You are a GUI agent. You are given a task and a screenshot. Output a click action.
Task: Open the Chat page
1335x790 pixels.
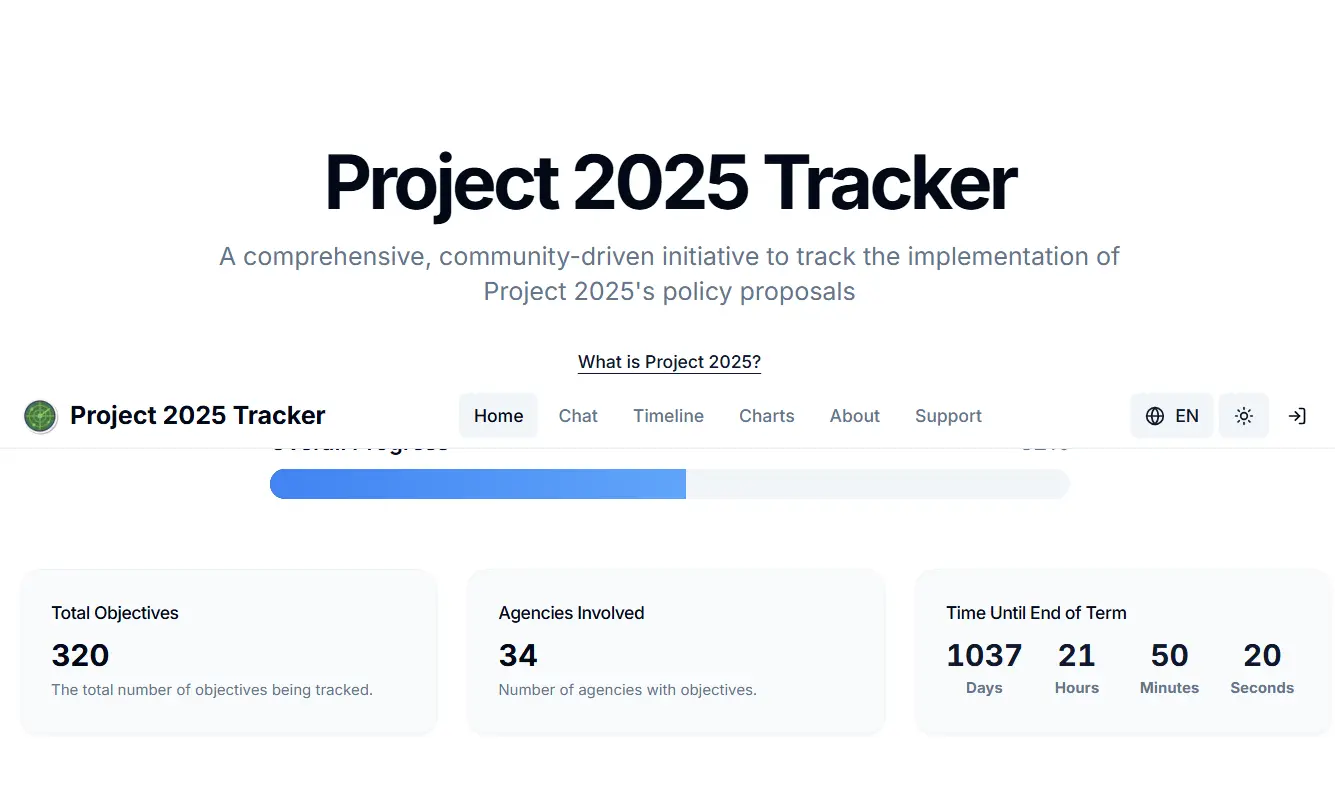578,416
